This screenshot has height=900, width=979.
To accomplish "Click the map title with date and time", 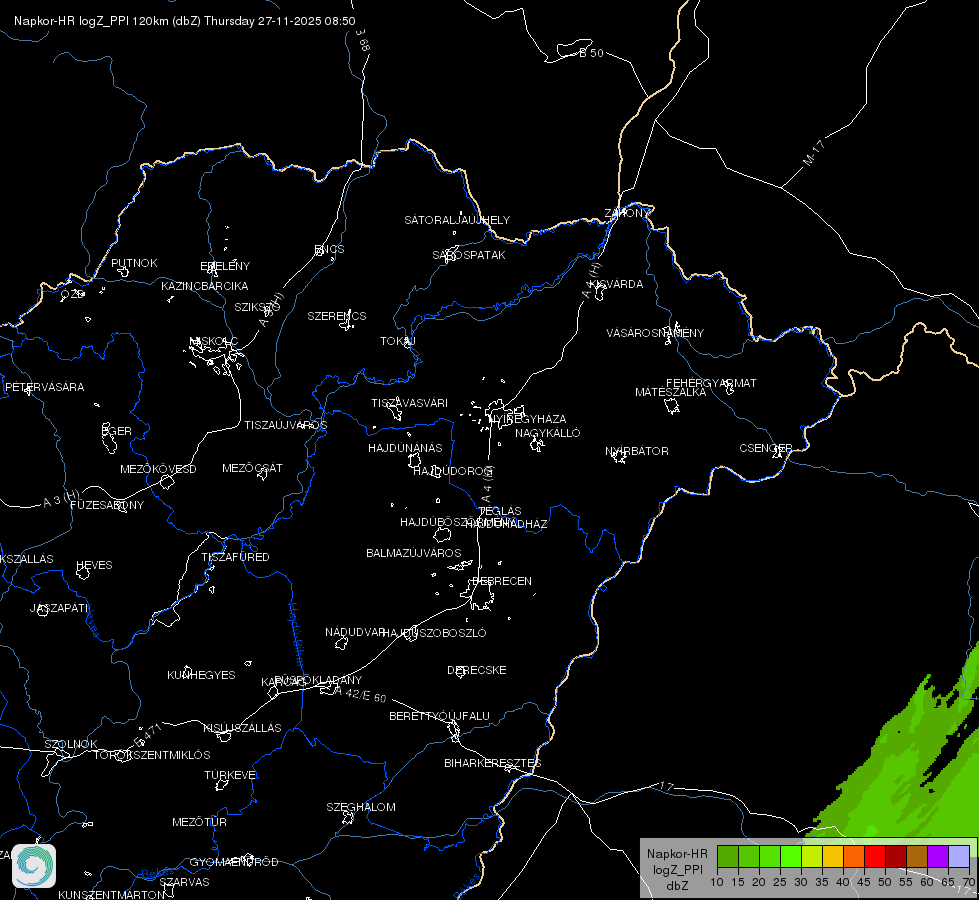I will [x=185, y=21].
